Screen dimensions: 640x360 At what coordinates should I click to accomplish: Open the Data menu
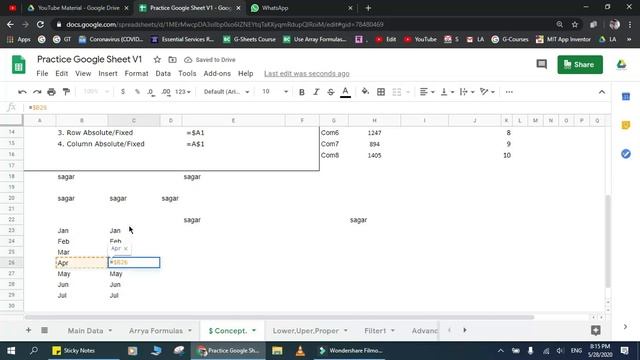click(163, 73)
